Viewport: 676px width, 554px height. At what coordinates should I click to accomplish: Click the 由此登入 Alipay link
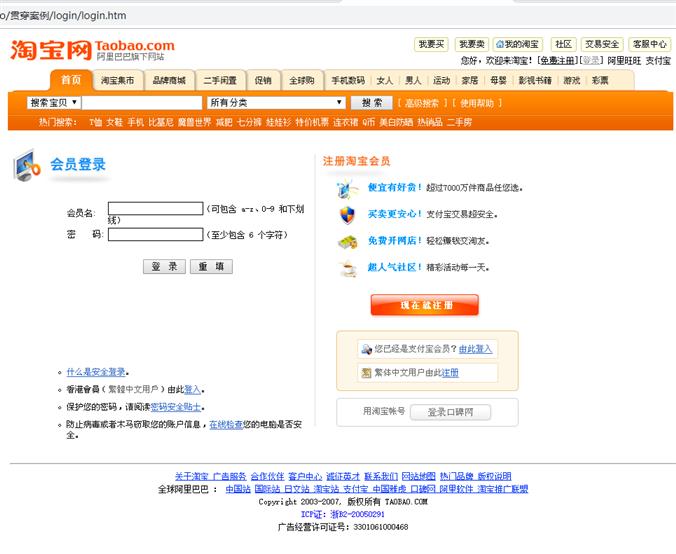(x=475, y=349)
